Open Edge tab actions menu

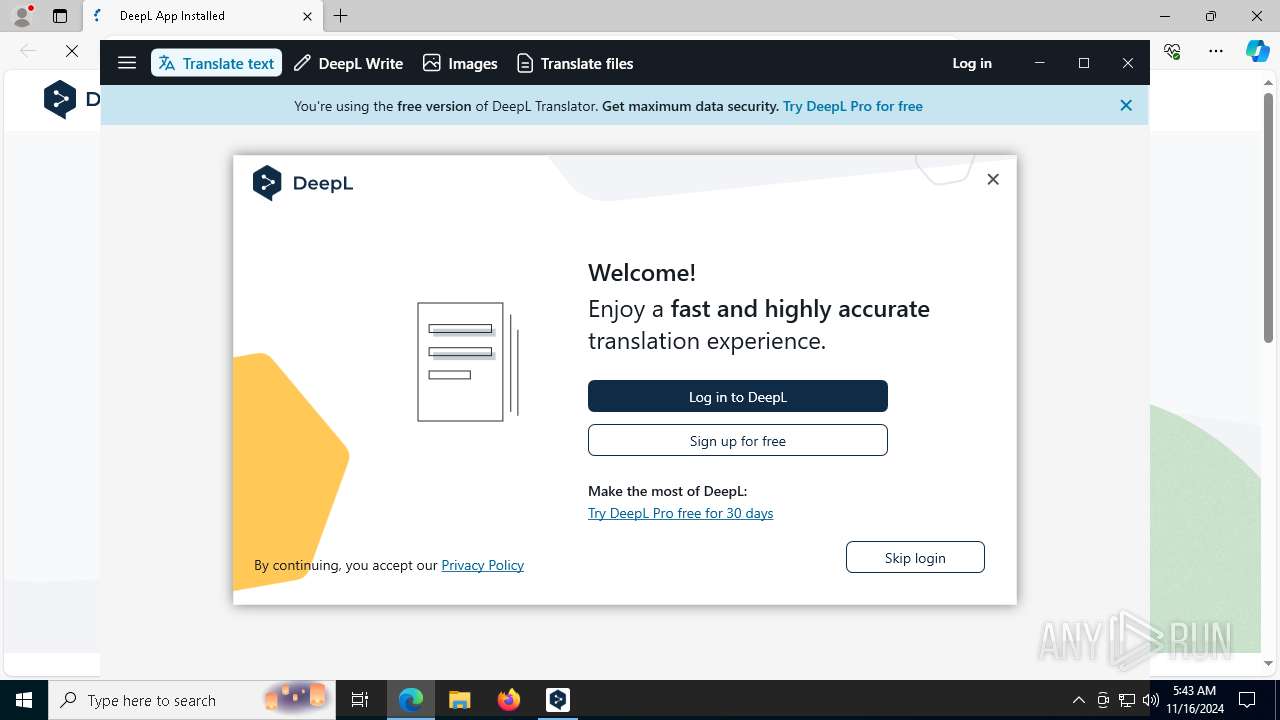click(60, 16)
